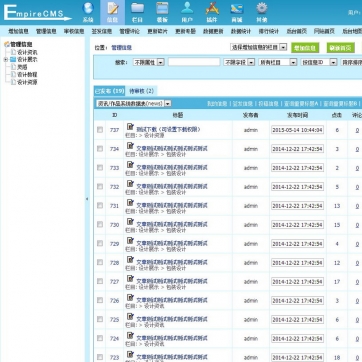Open the 管理信息 breadcrumb link
This screenshot has width=362, height=362.
[x=121, y=48]
